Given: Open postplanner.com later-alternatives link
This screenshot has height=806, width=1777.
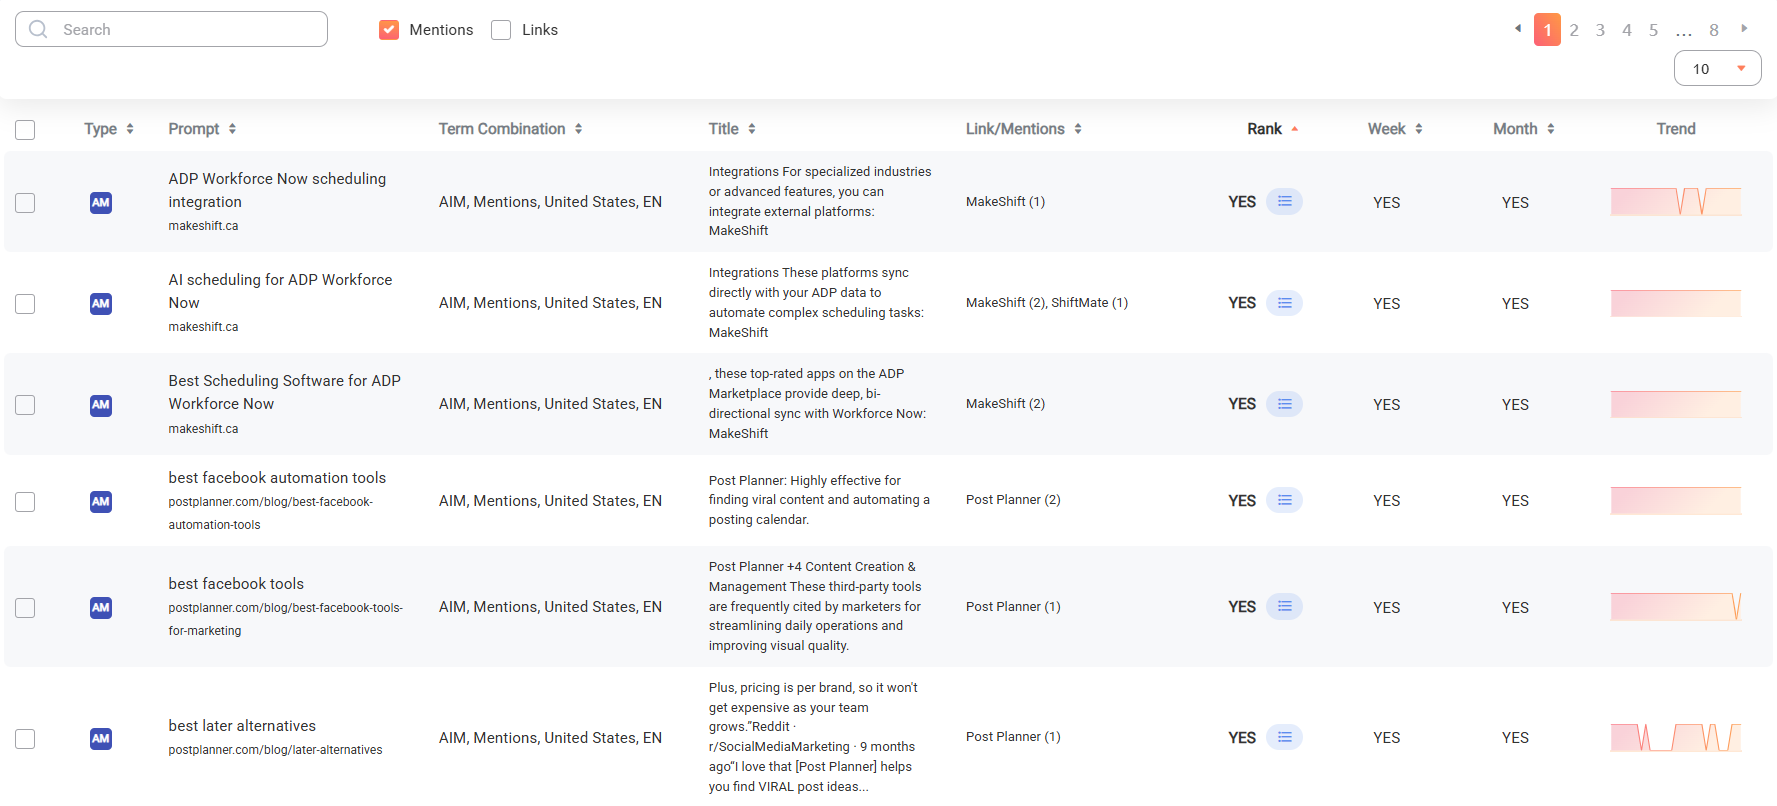Looking at the screenshot, I should 275,750.
